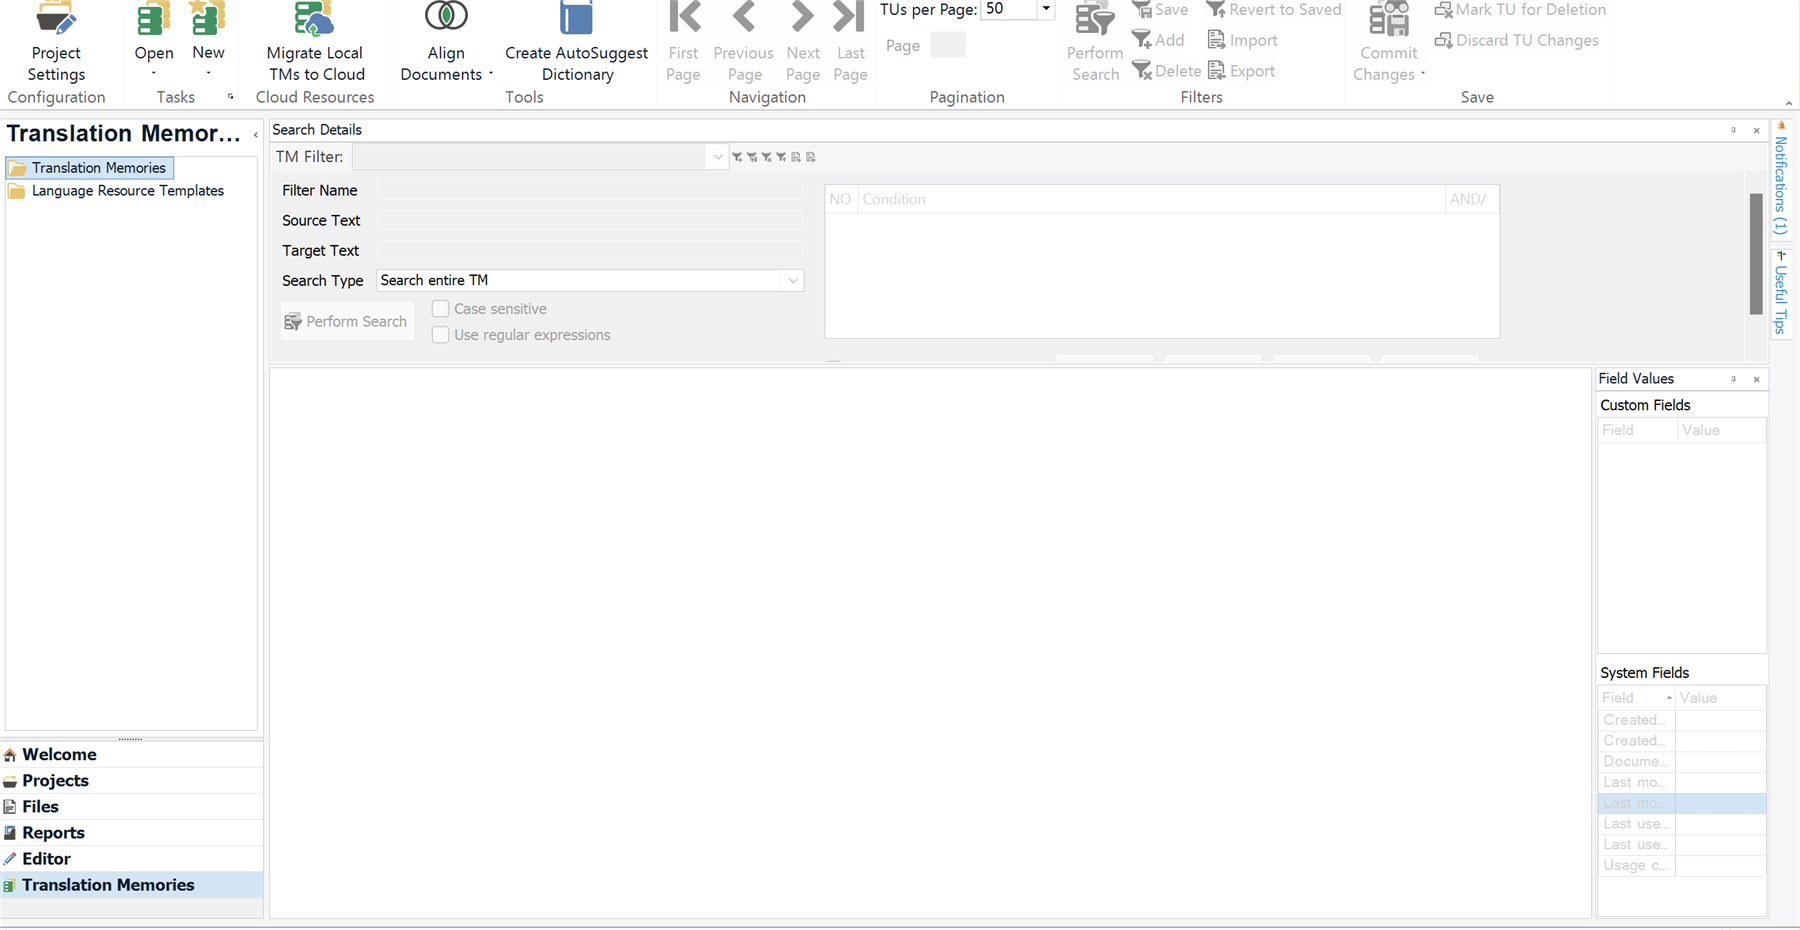Add a new TM filter
Image resolution: width=1800 pixels, height=930 pixels.
(x=1158, y=40)
